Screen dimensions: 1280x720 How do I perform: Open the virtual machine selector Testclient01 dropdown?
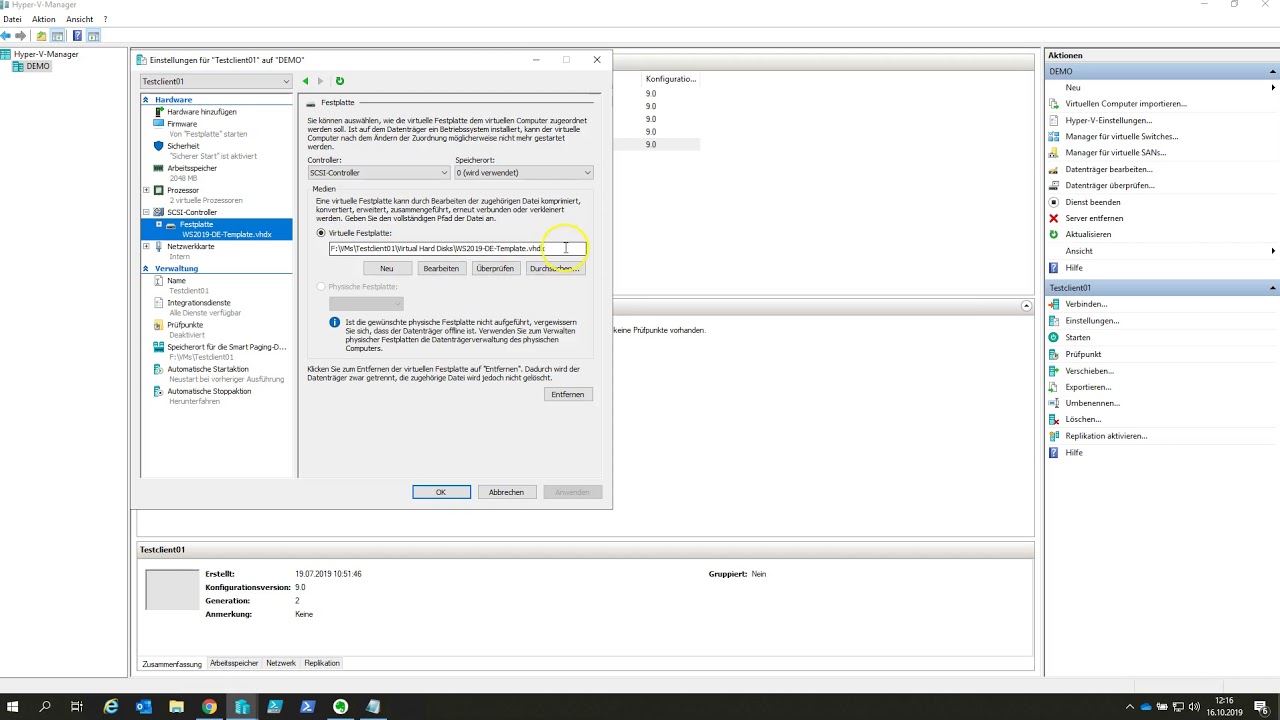(x=216, y=81)
